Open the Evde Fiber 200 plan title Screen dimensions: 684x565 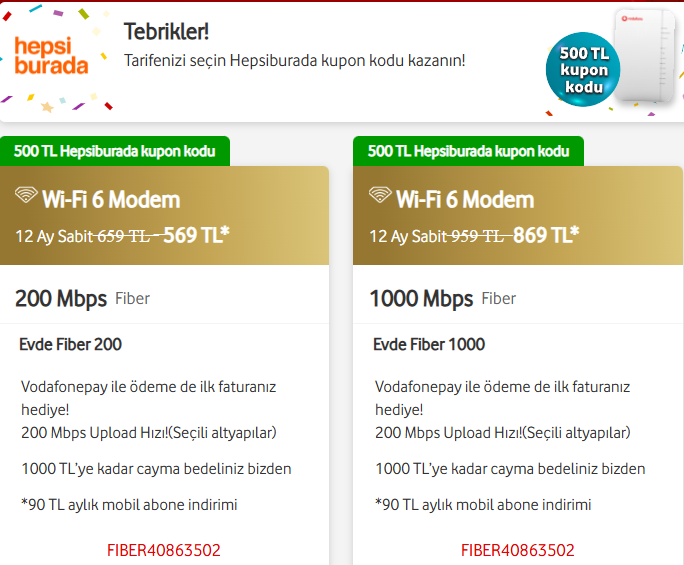[x=71, y=345]
